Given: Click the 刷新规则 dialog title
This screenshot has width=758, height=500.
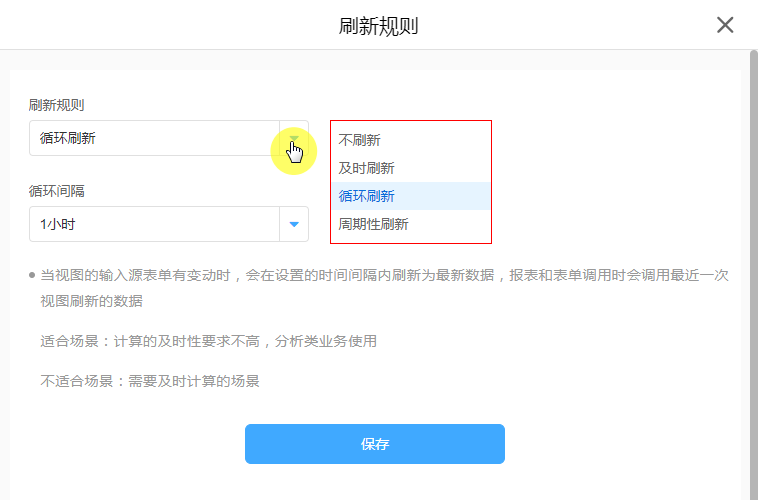Looking at the screenshot, I should [x=378, y=26].
